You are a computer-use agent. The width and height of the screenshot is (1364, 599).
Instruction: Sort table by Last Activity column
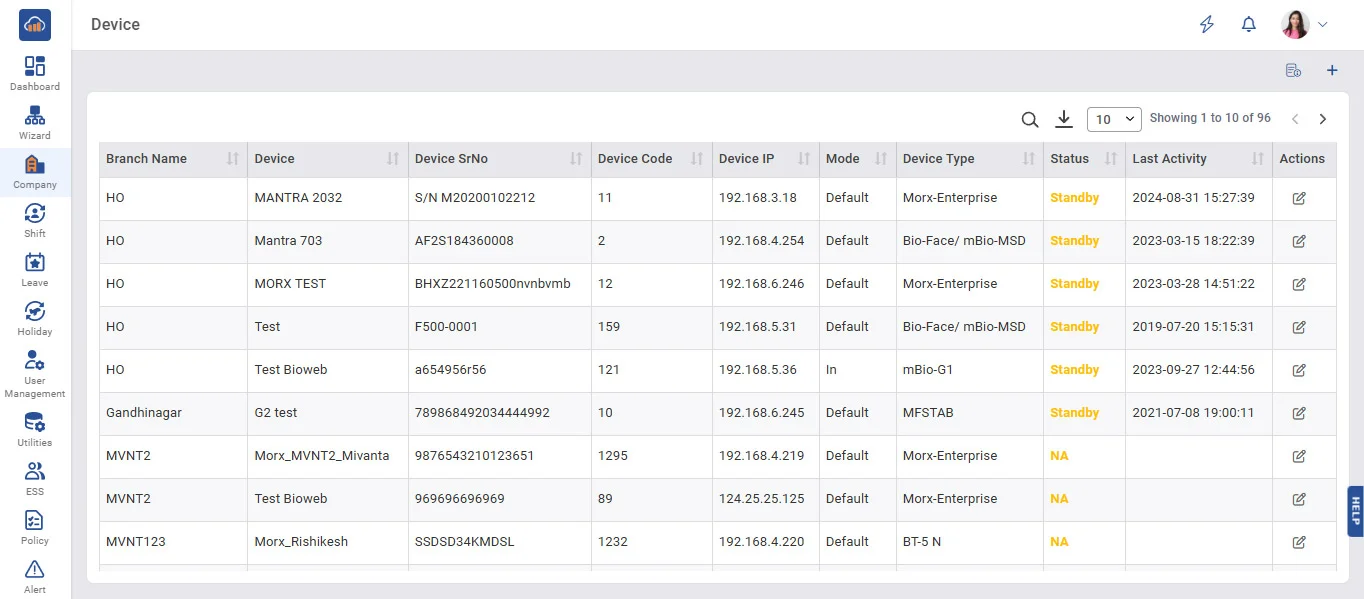pos(1257,159)
